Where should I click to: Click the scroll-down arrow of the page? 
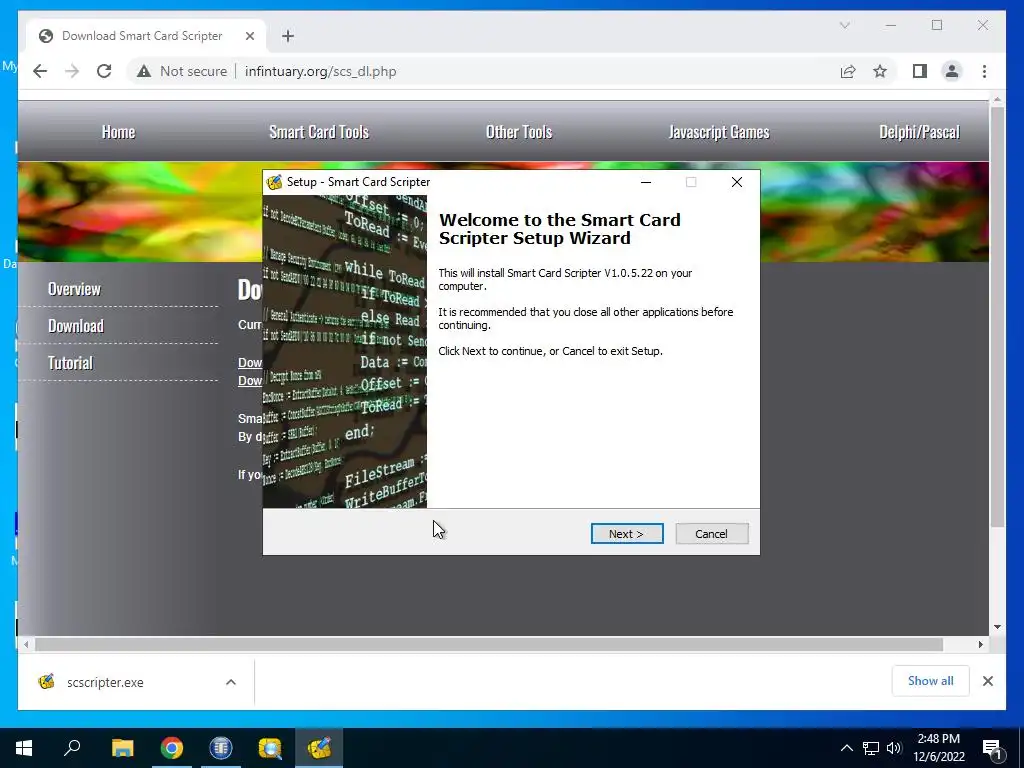(997, 627)
